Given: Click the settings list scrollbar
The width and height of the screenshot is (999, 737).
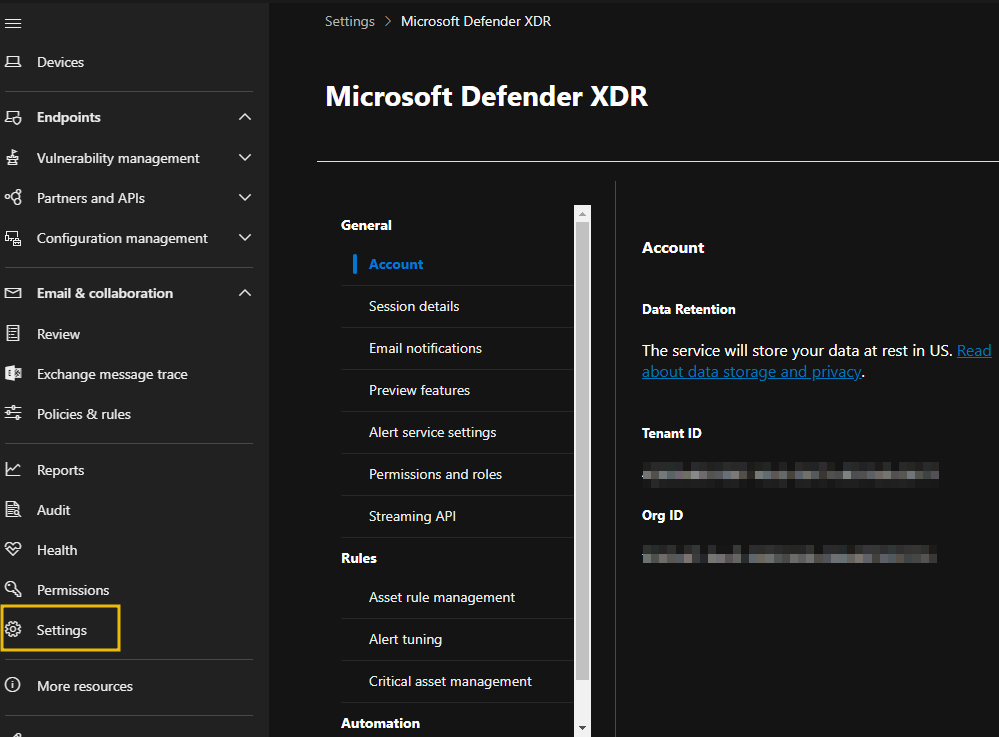Looking at the screenshot, I should 582,450.
